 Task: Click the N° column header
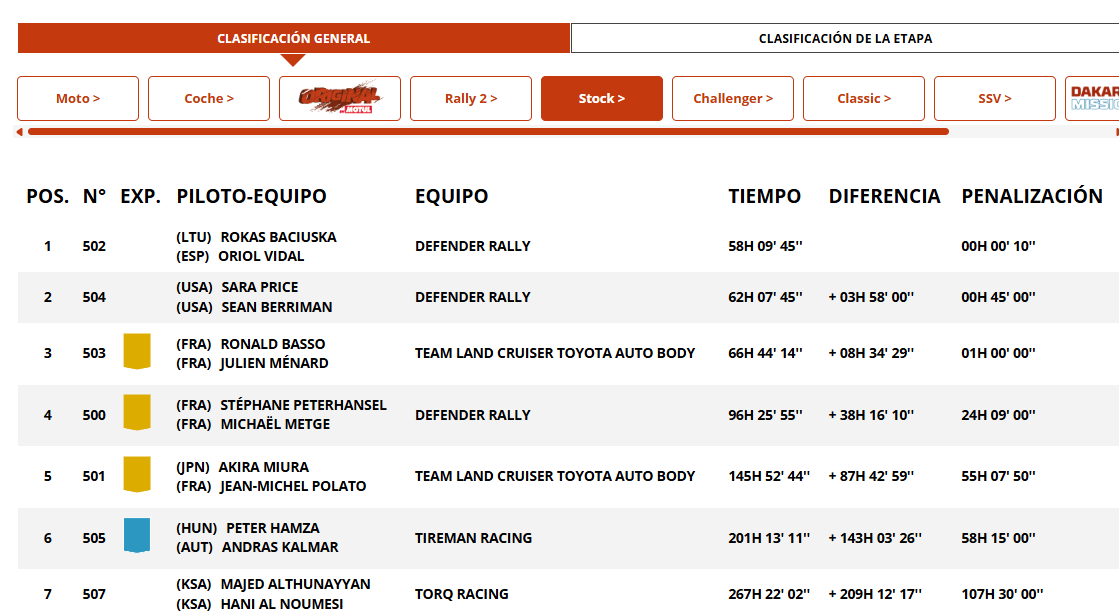tap(94, 196)
